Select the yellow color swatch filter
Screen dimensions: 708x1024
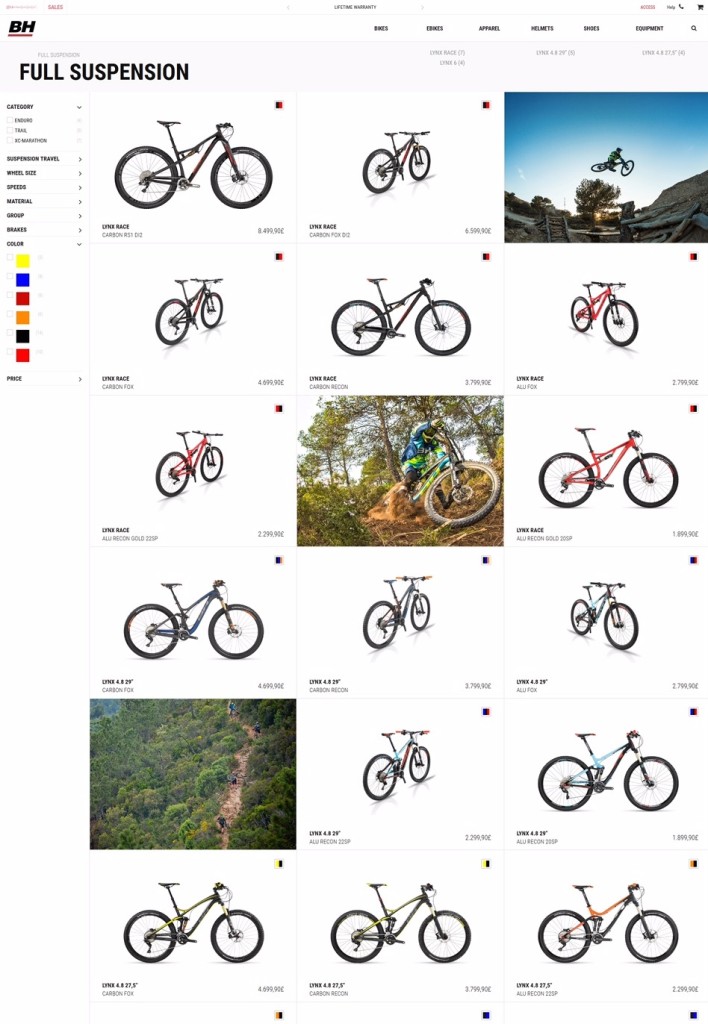(23, 261)
